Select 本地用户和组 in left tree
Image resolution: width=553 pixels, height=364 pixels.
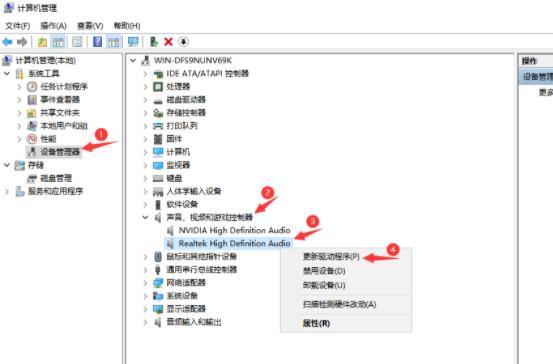64,126
